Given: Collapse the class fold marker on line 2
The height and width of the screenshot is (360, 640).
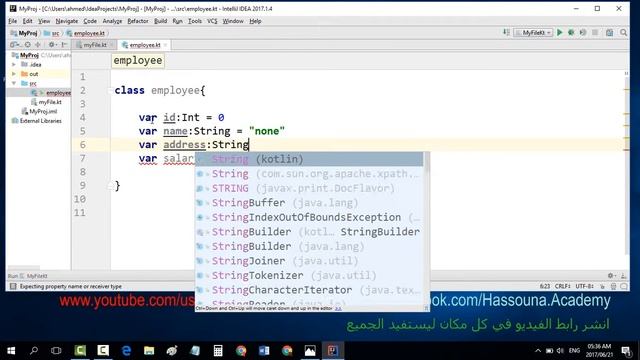Looking at the screenshot, I should click(110, 91).
